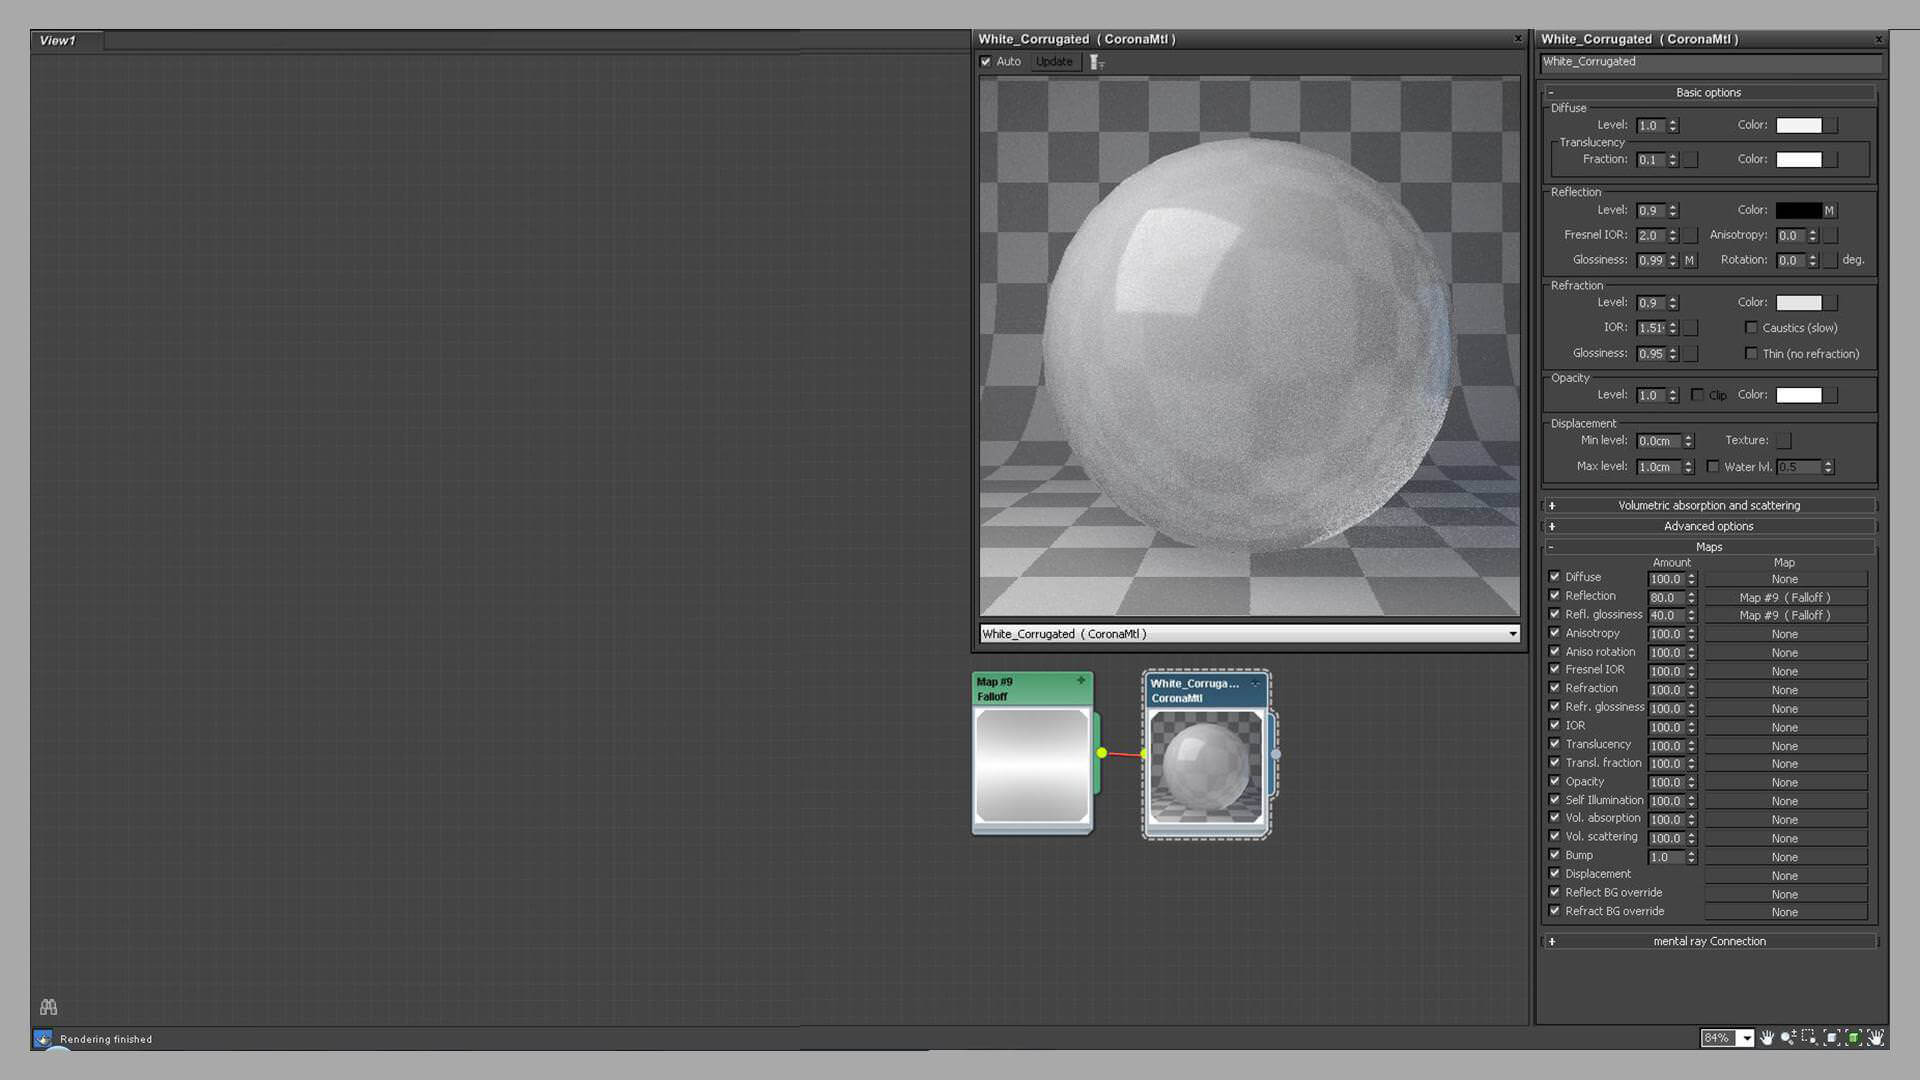This screenshot has width=1920, height=1080.
Task: Collapse the Basic options rollout
Action: click(1708, 93)
